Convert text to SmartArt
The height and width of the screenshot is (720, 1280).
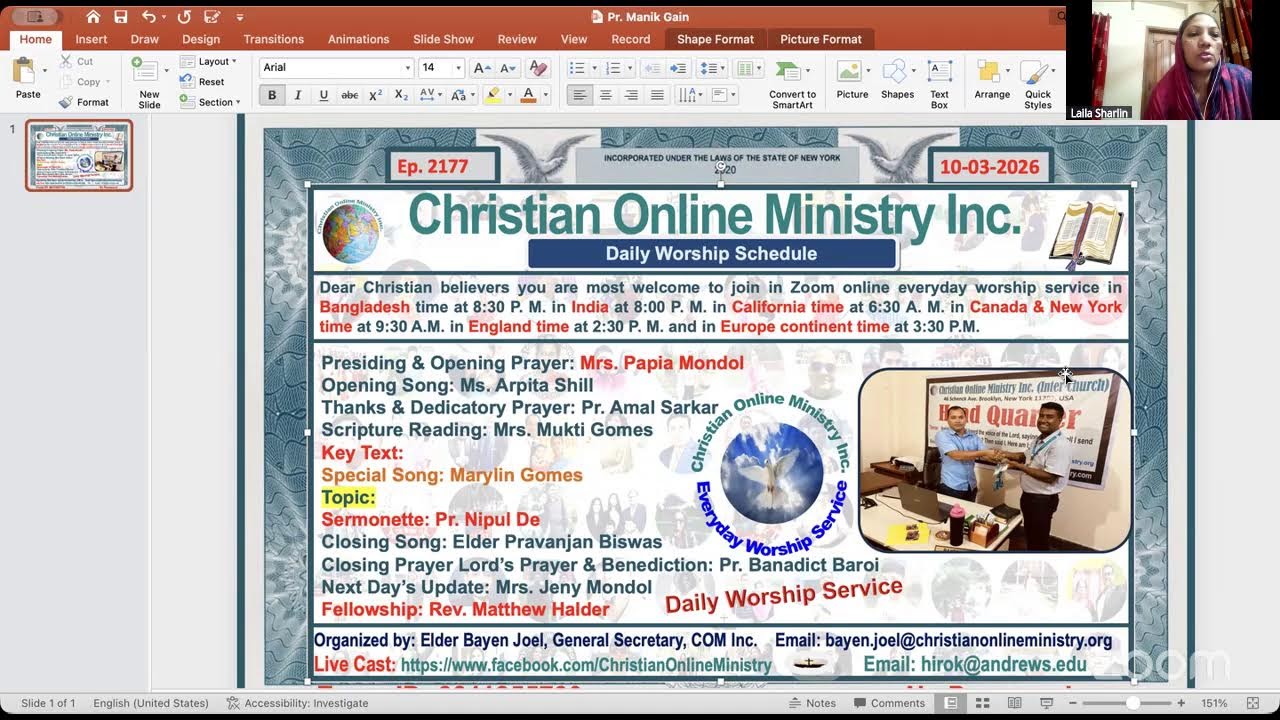coord(792,84)
